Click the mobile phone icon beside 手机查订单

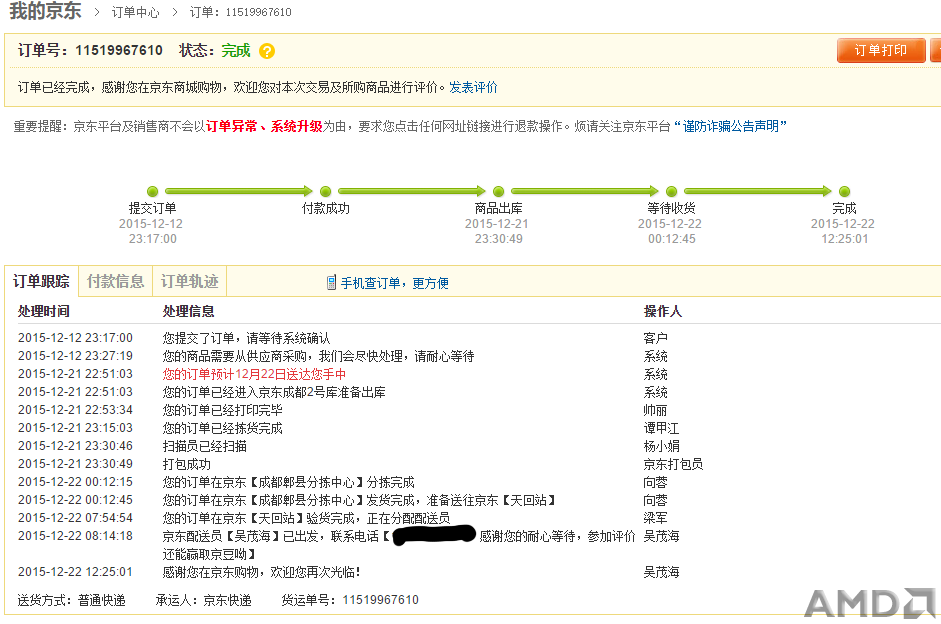[x=331, y=283]
